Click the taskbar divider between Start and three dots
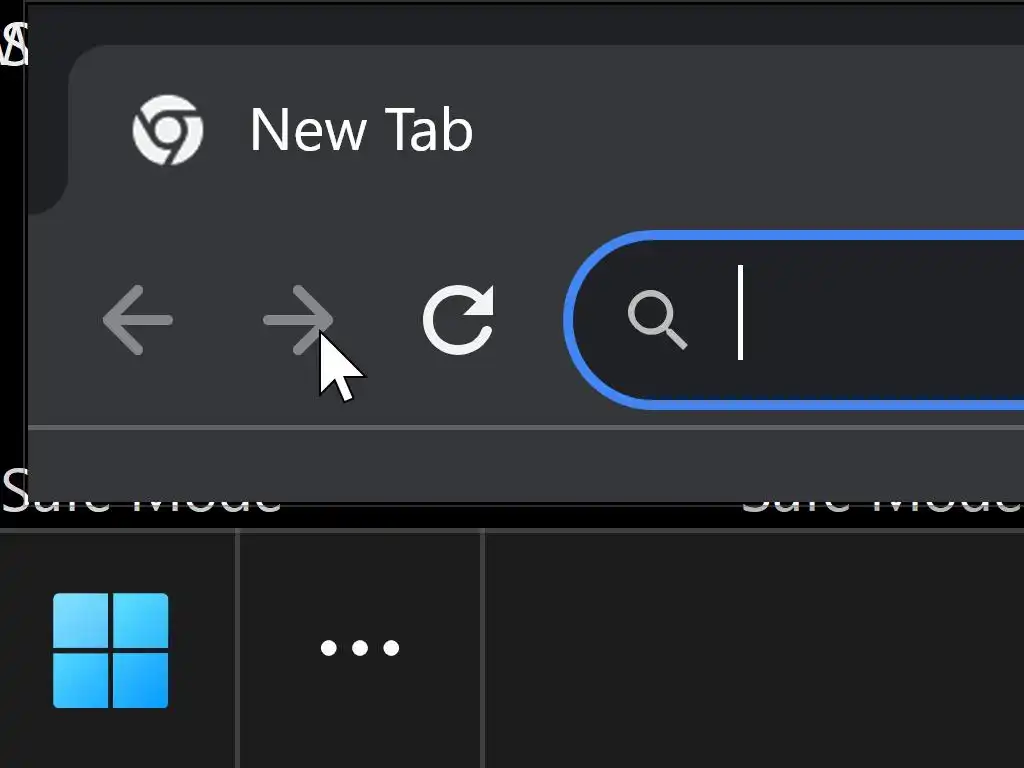 [238, 649]
